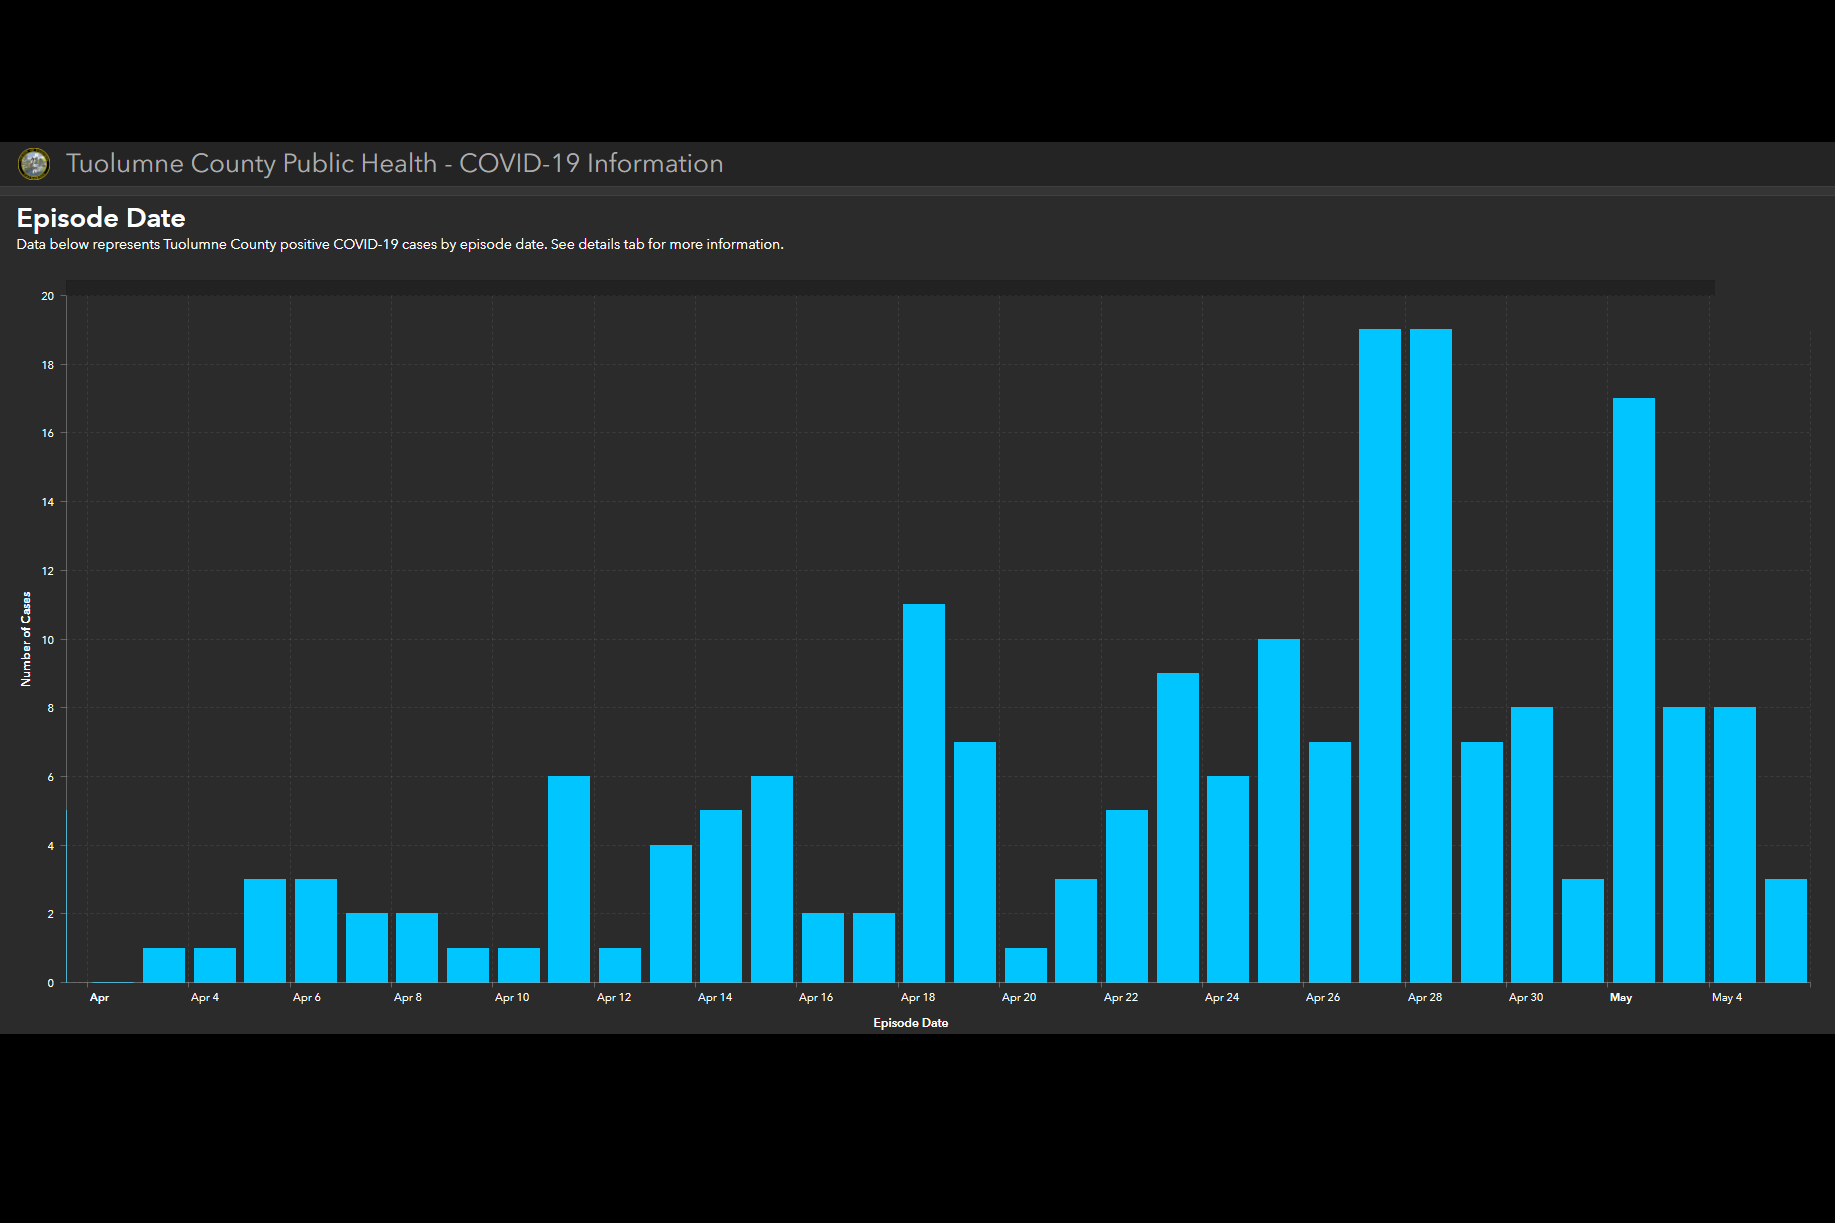Click the 5-case bar above Apr 22 label
Screen dimensions: 1835x1223
pos(1127,896)
